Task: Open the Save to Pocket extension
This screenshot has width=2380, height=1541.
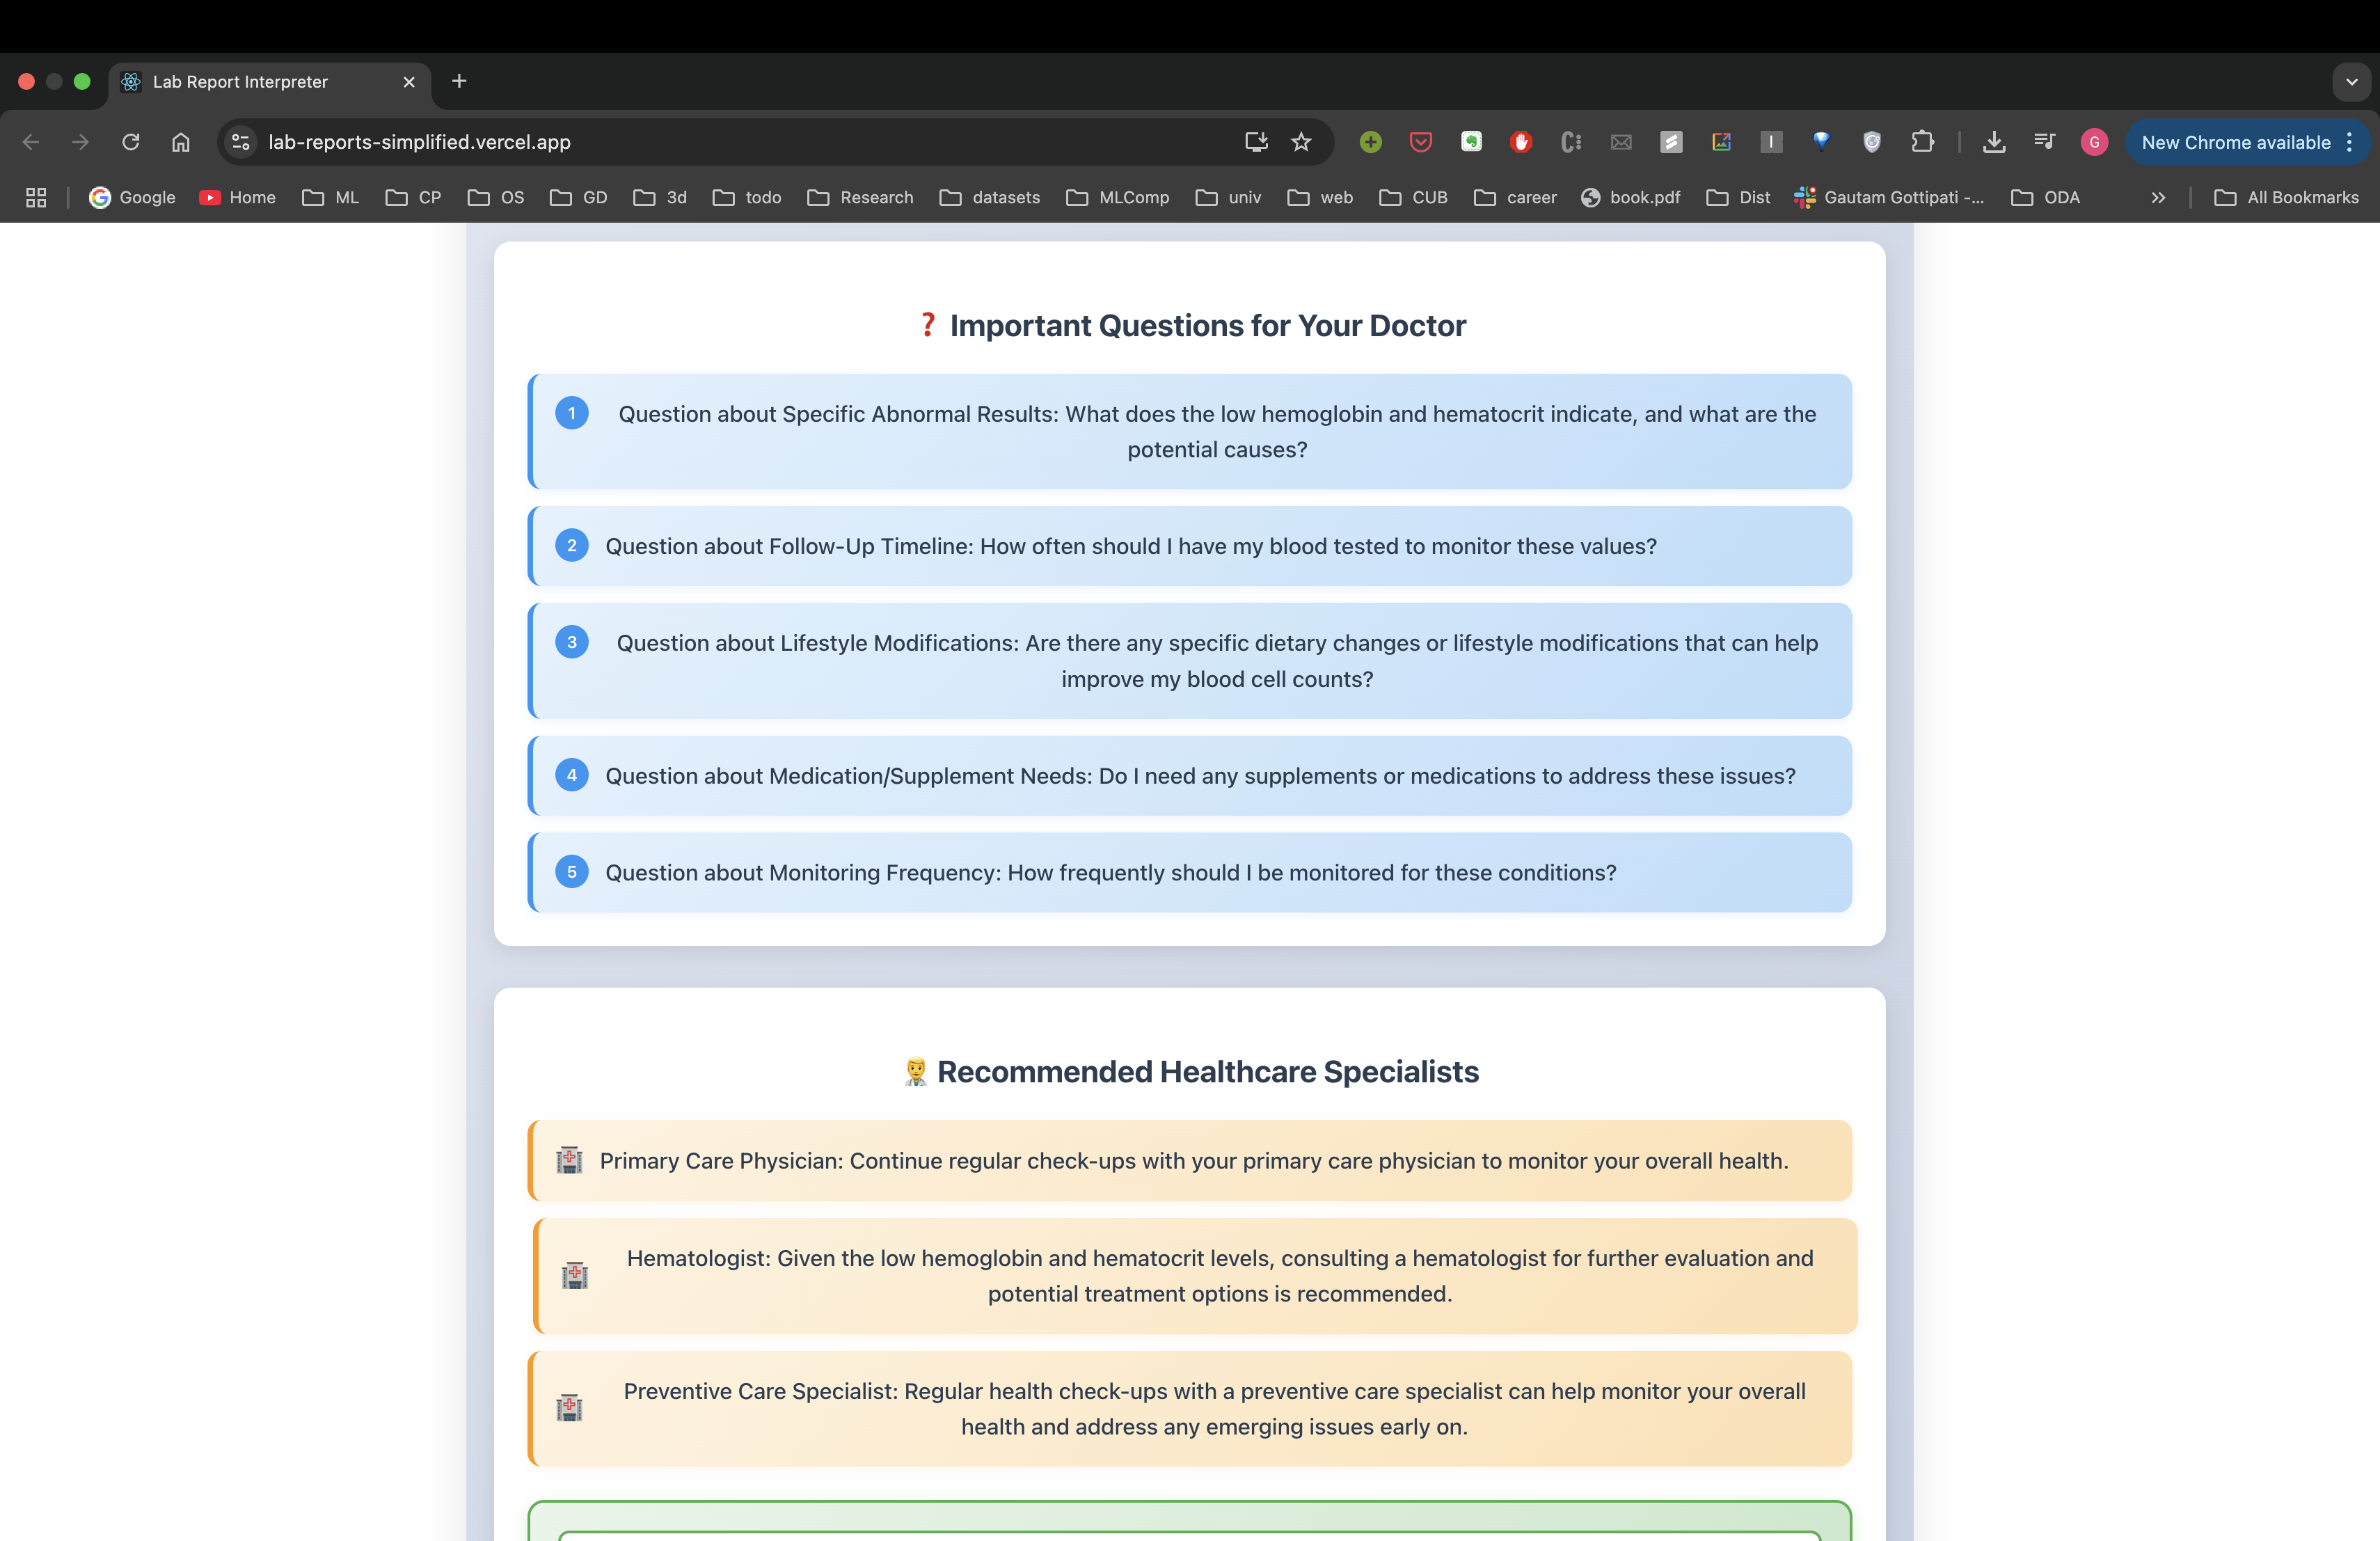Action: (1420, 142)
